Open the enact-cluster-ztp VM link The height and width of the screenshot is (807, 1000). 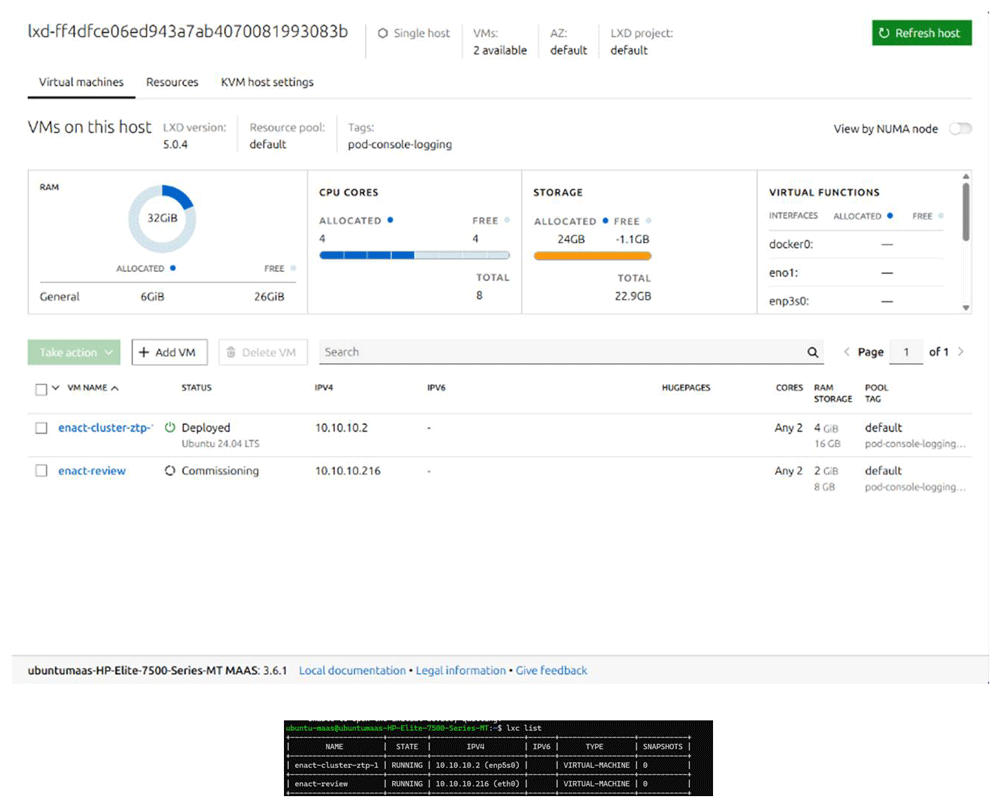click(105, 427)
